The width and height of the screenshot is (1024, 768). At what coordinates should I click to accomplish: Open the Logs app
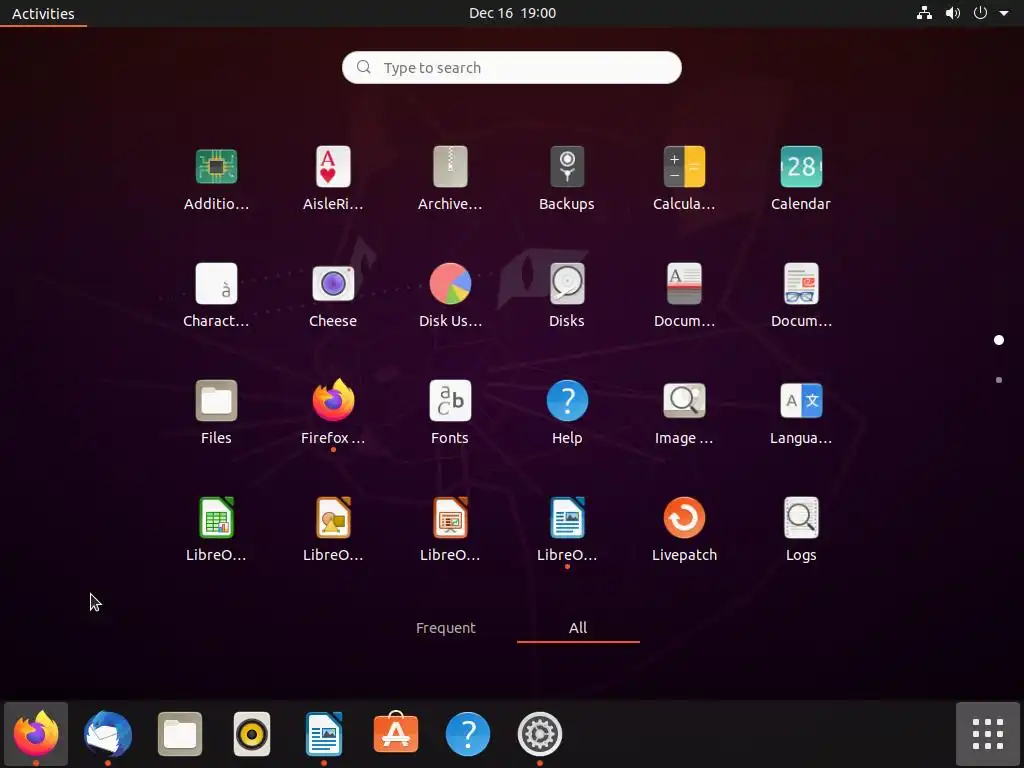[801, 517]
